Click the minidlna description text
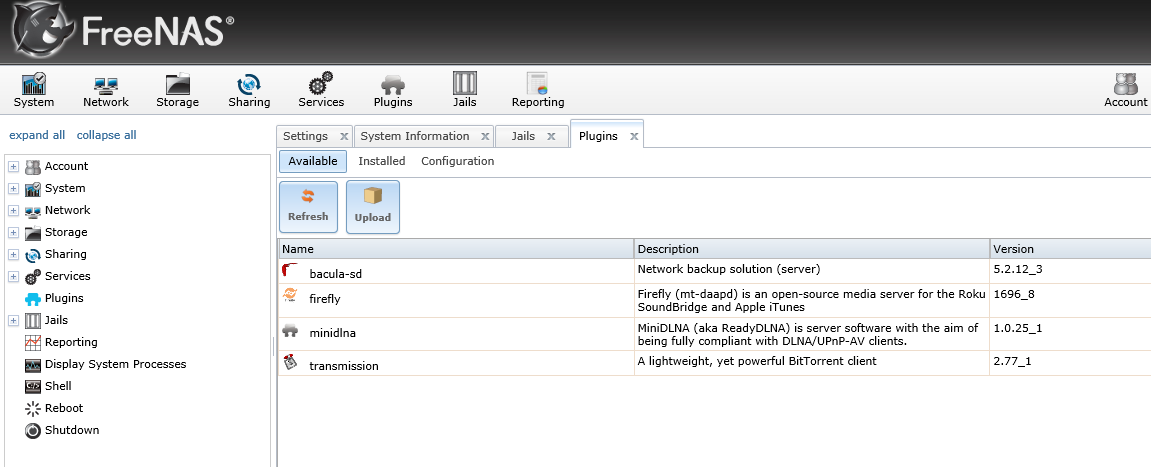The width and height of the screenshot is (1151, 467). 807,335
